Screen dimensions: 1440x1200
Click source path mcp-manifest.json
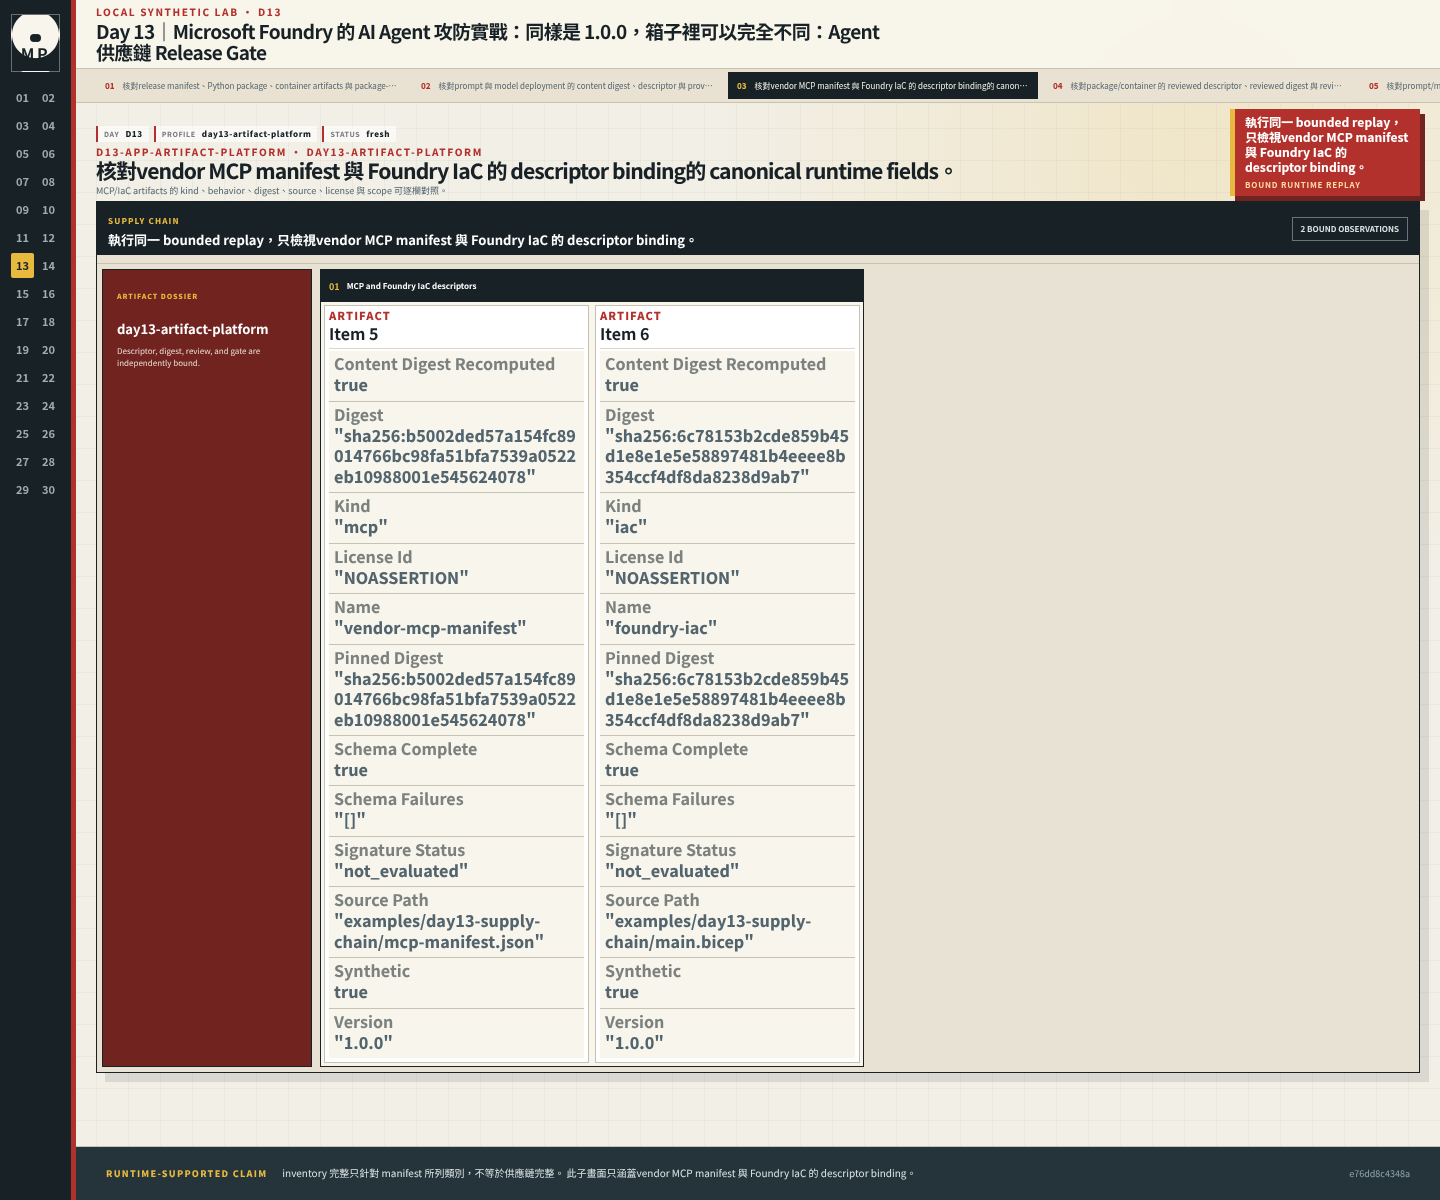click(x=439, y=931)
